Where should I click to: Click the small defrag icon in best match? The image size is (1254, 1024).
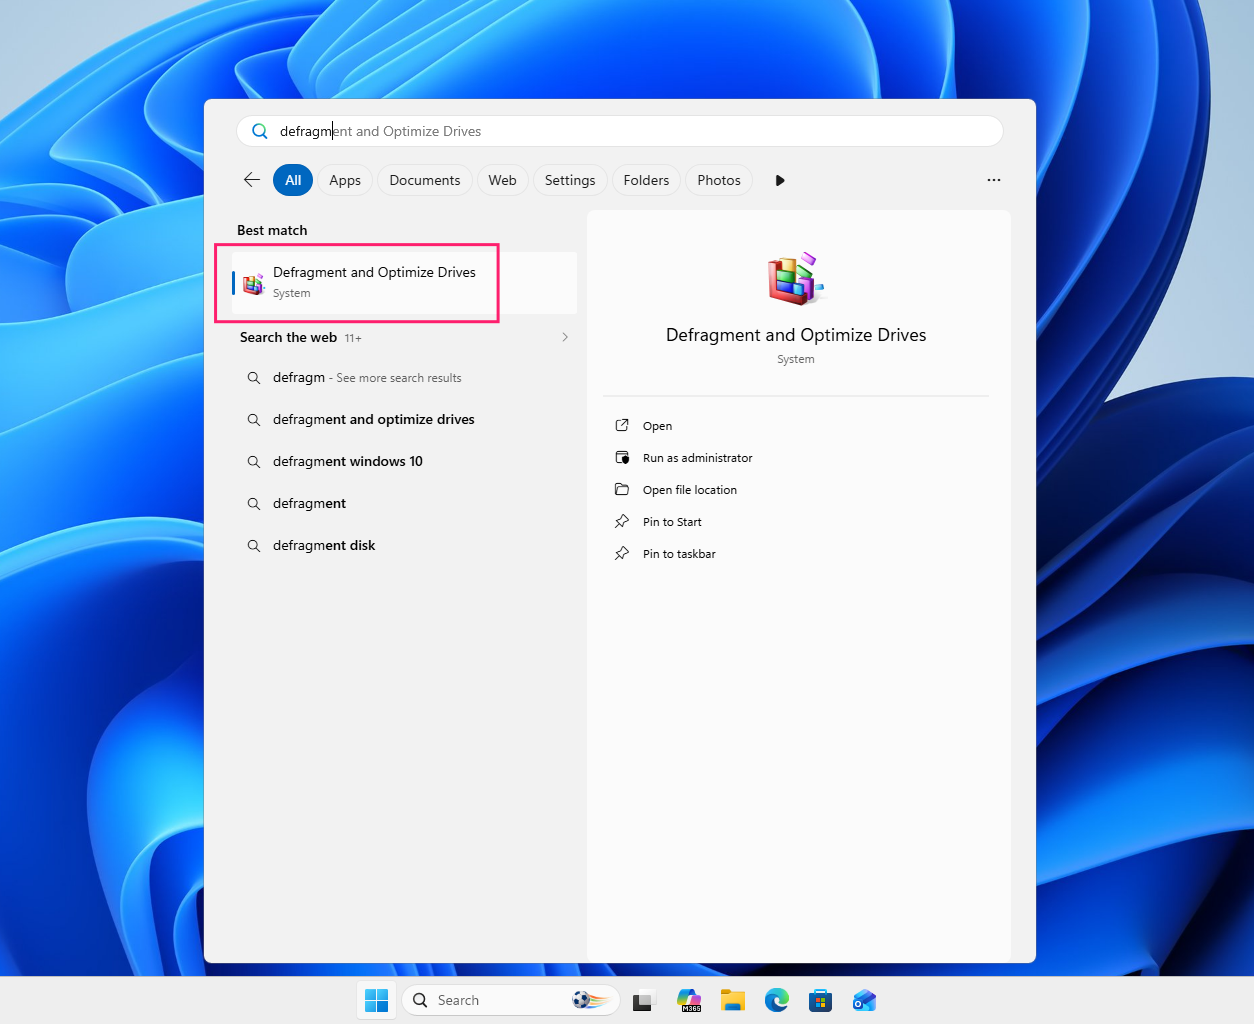pos(254,284)
